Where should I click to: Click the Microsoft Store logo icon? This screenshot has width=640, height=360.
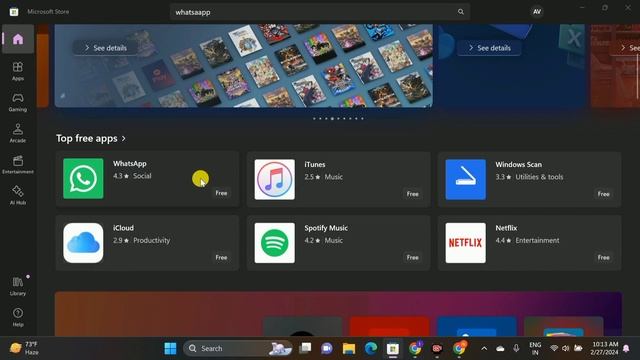pos(14,12)
